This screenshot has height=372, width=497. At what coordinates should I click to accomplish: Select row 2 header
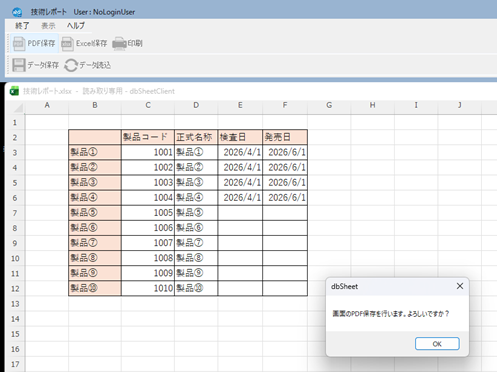point(15,137)
